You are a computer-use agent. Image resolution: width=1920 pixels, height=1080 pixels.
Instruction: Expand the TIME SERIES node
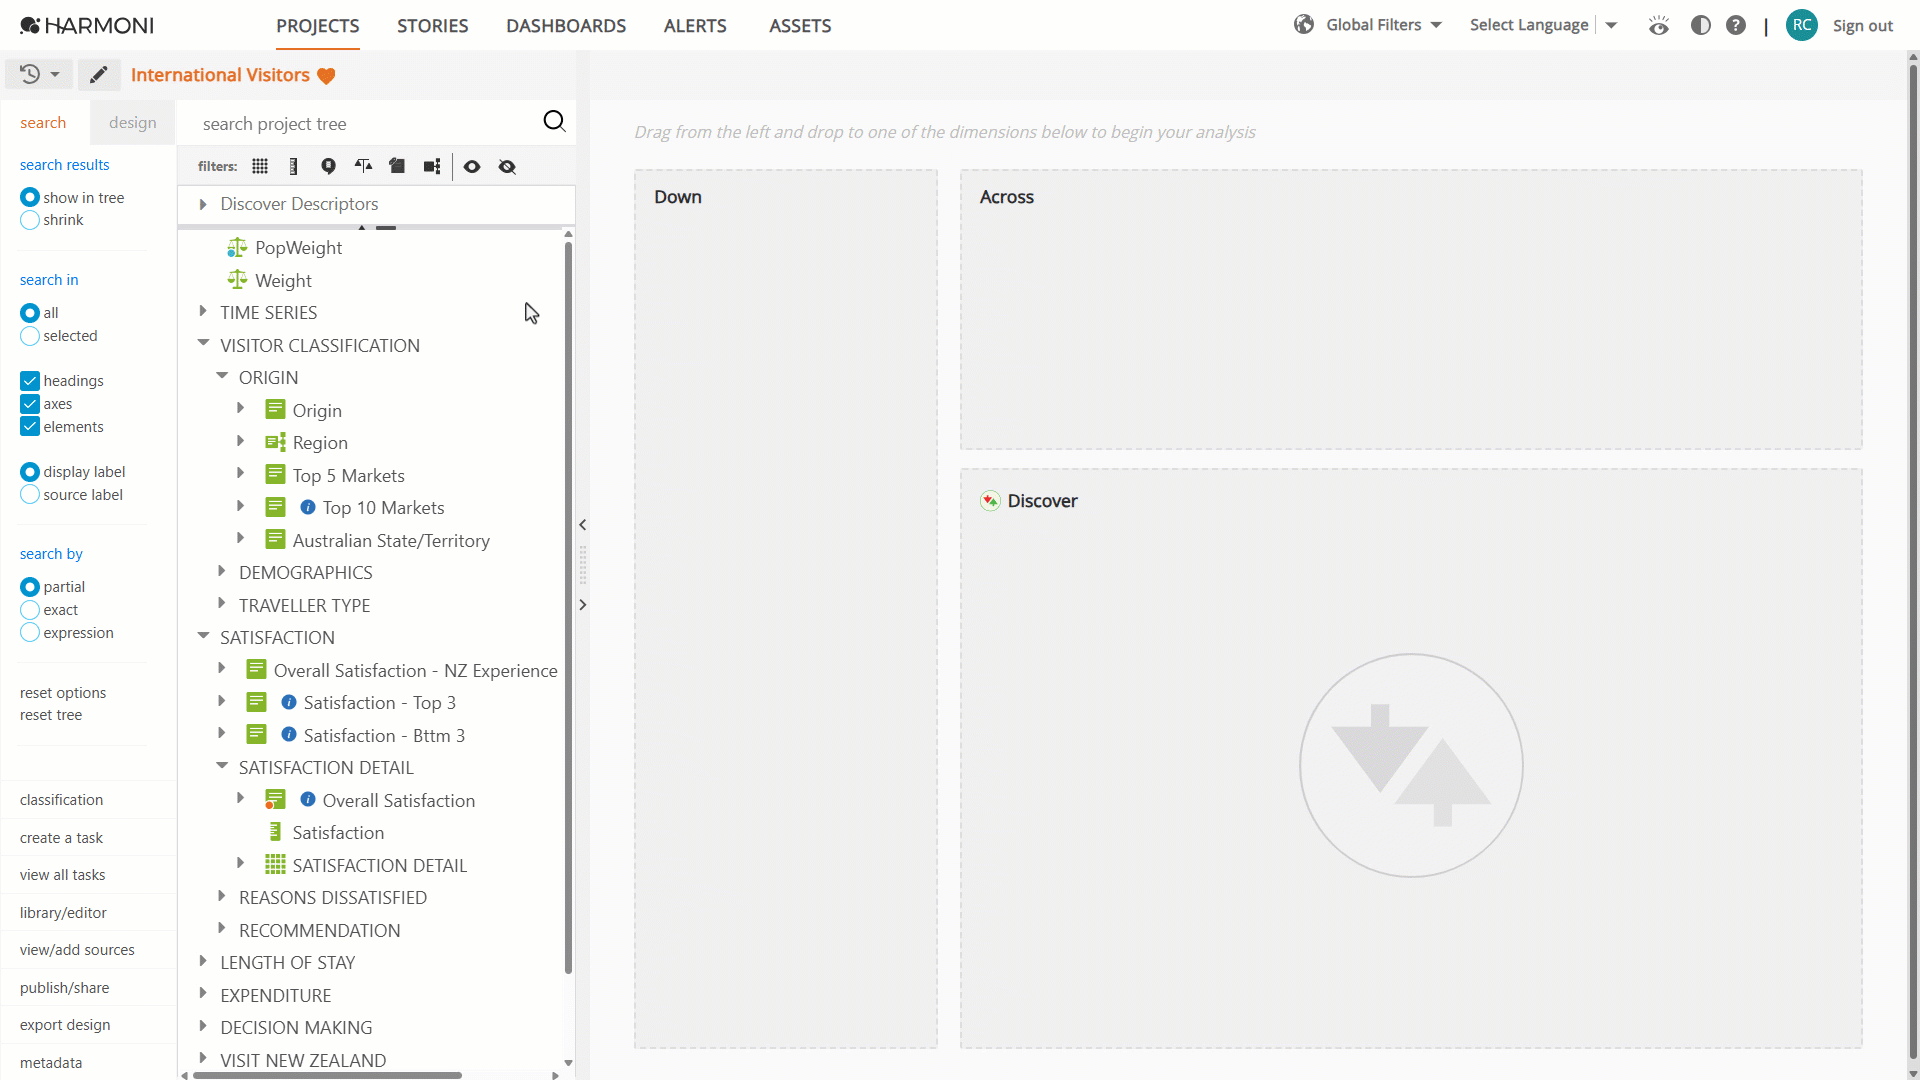[203, 312]
